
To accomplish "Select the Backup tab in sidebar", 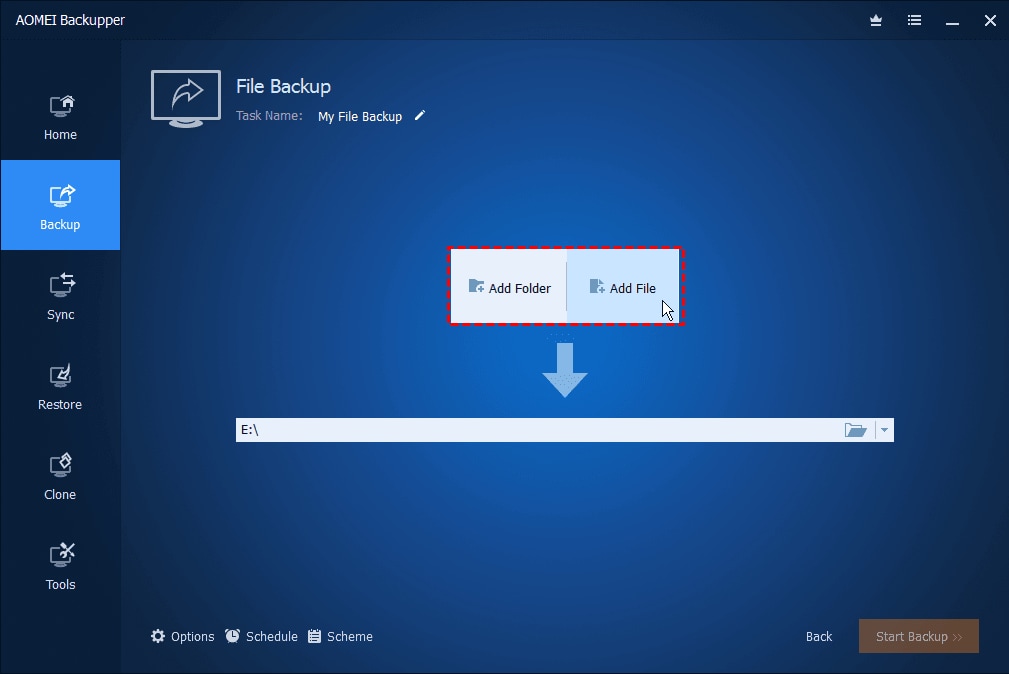I will click(x=60, y=205).
